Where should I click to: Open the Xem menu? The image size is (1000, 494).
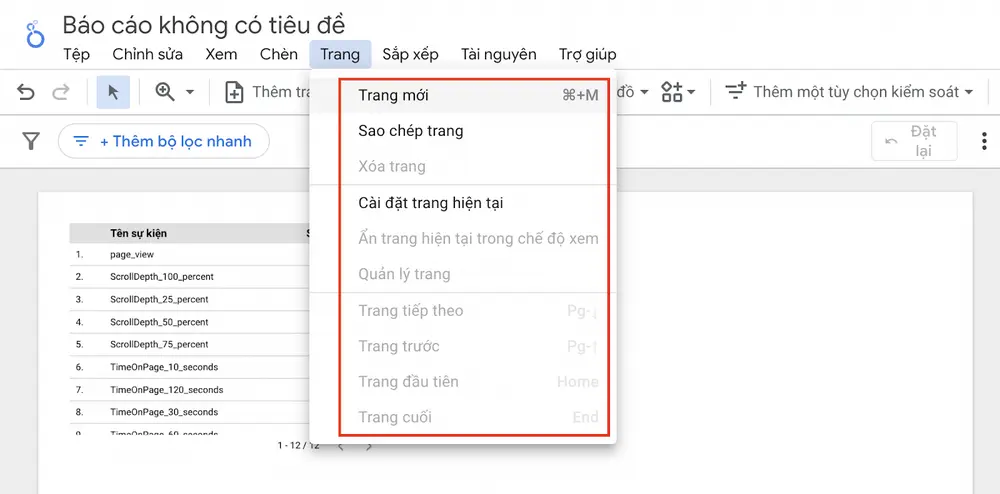click(x=221, y=54)
